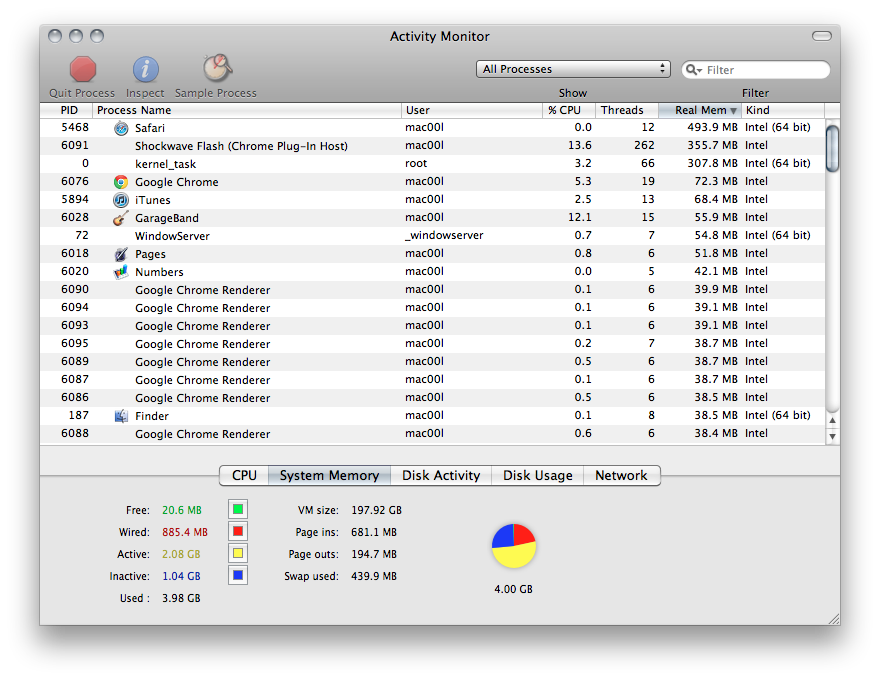880x680 pixels.
Task: Click the Used 3.98 GB value
Action: point(181,598)
